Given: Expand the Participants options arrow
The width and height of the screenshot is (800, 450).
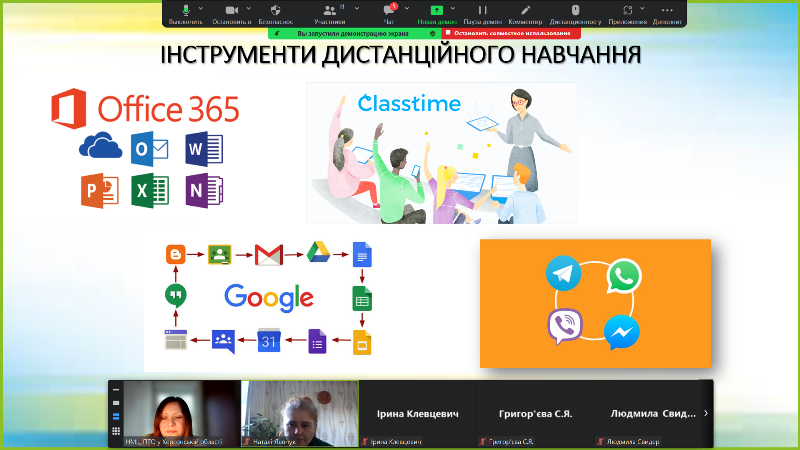Looking at the screenshot, I should [x=357, y=8].
